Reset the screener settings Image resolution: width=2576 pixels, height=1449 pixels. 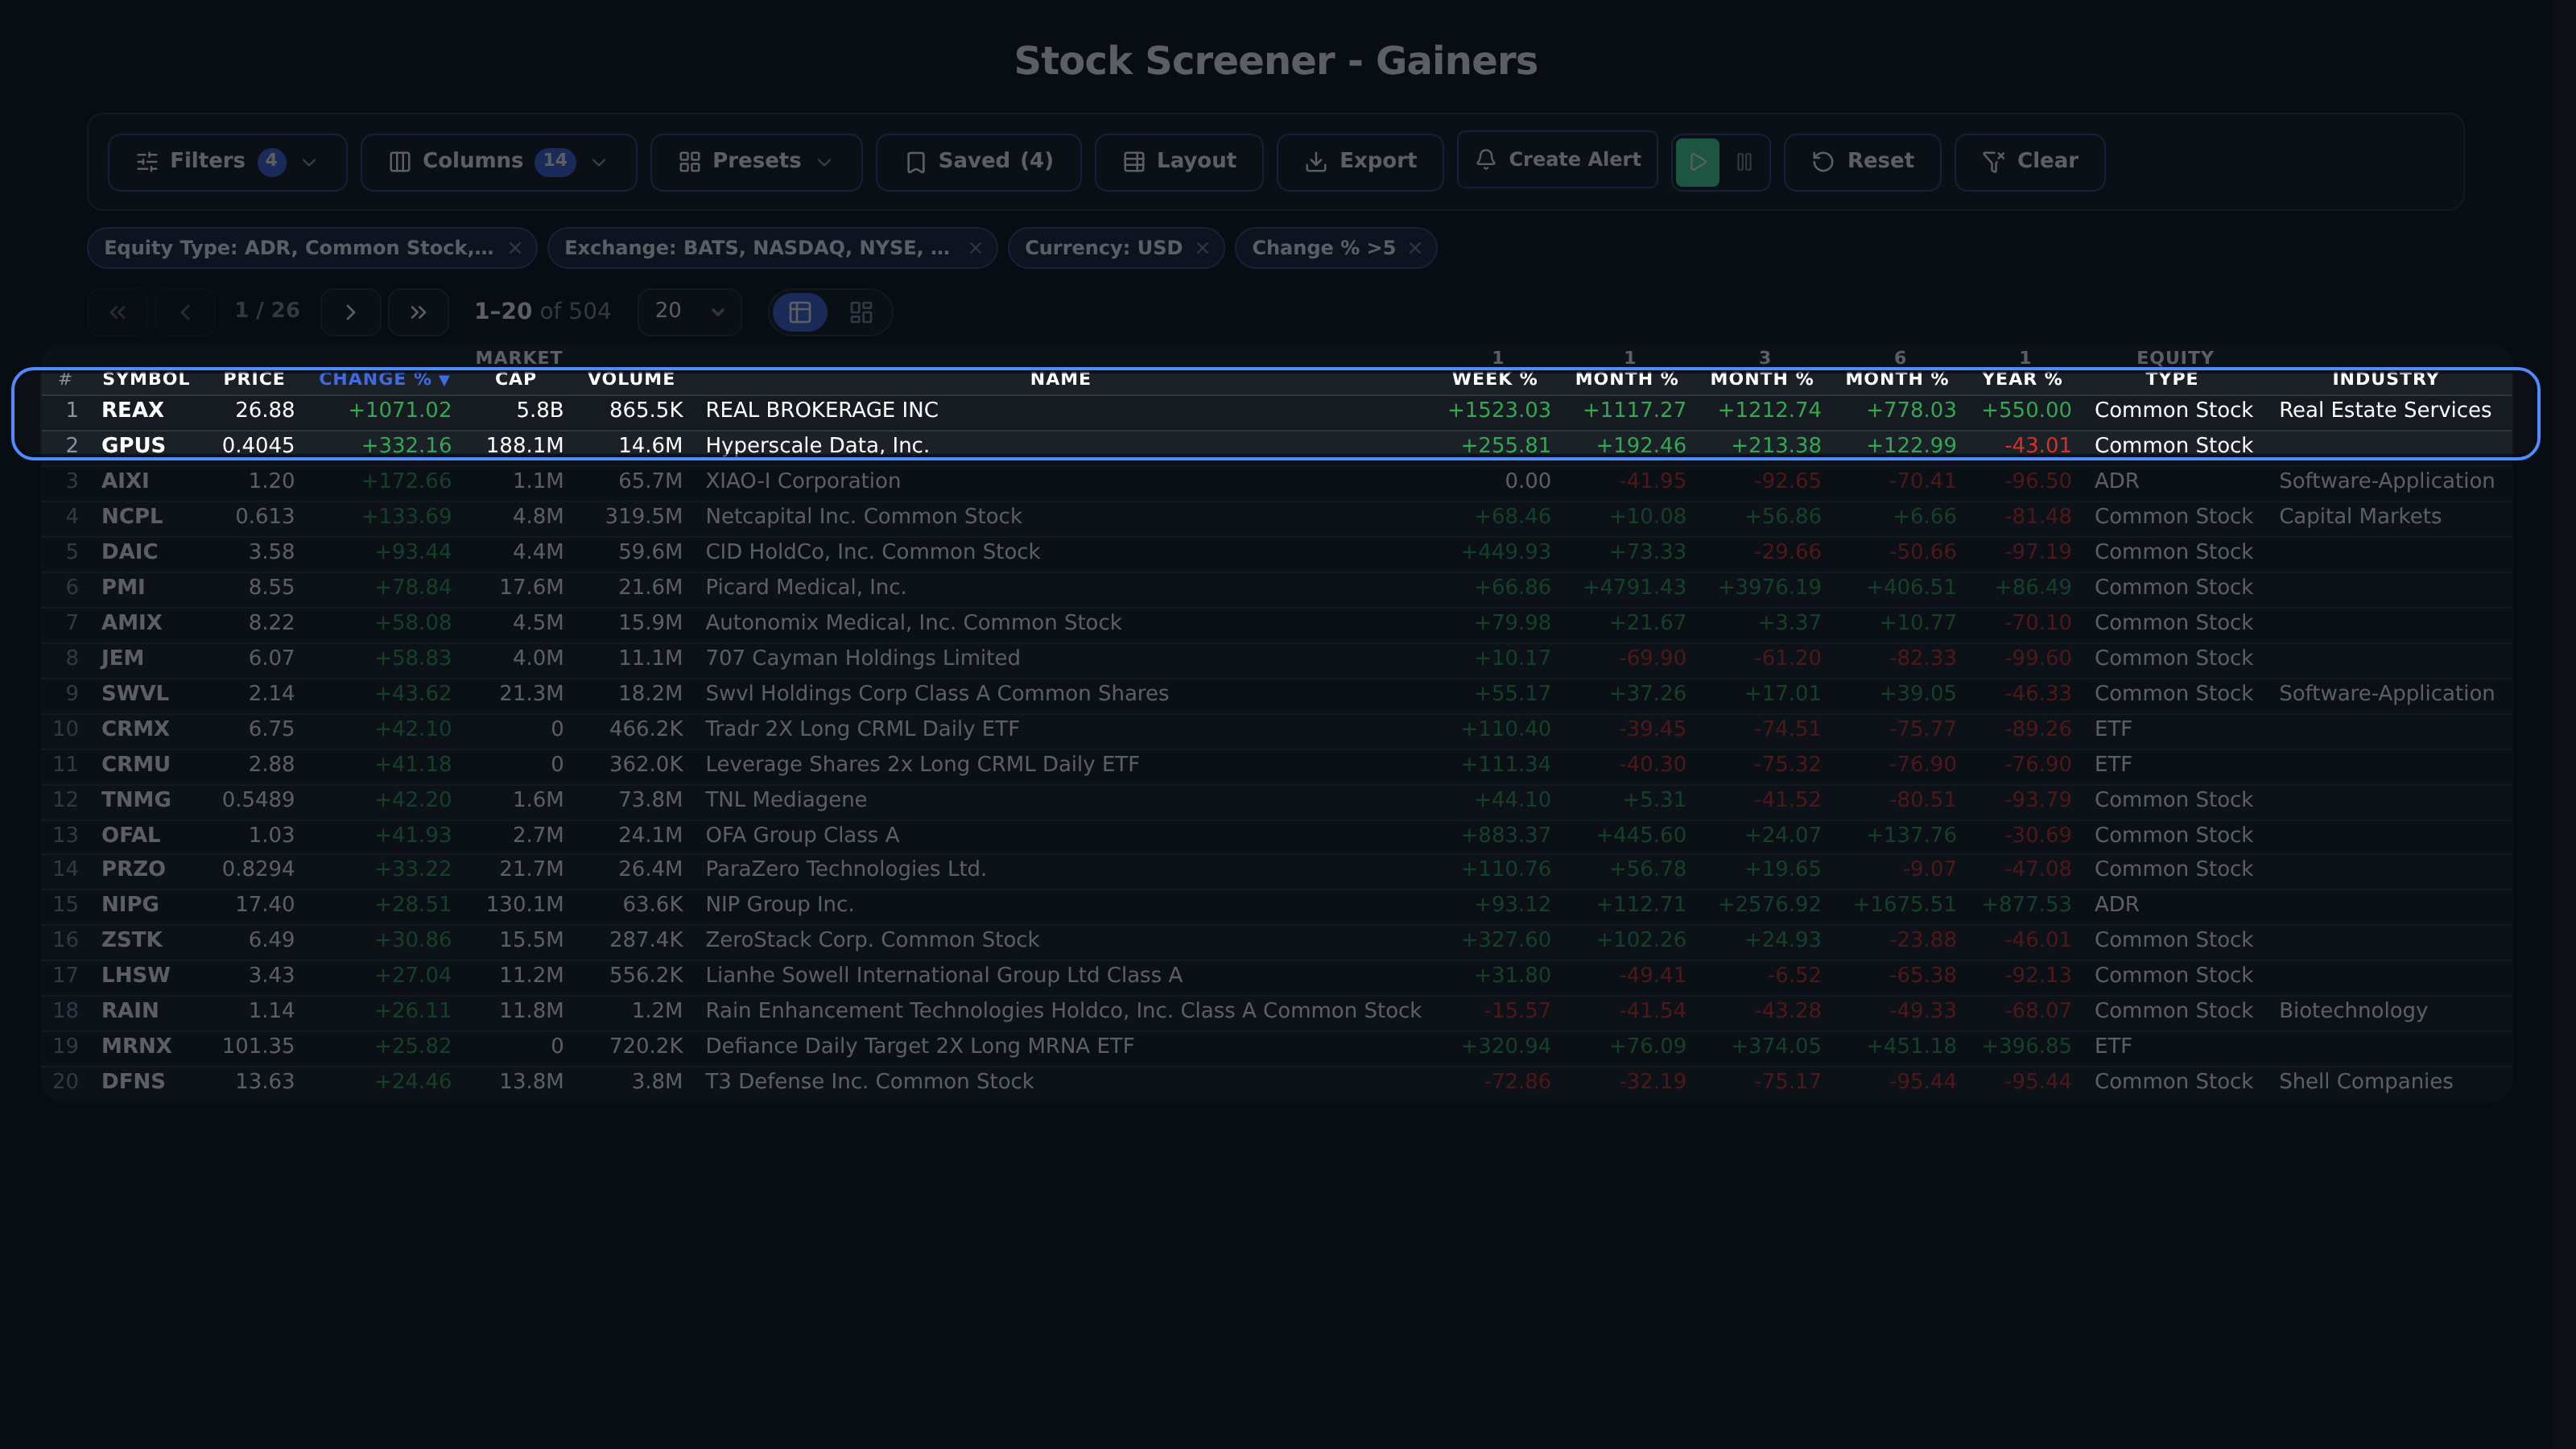[x=1862, y=161]
